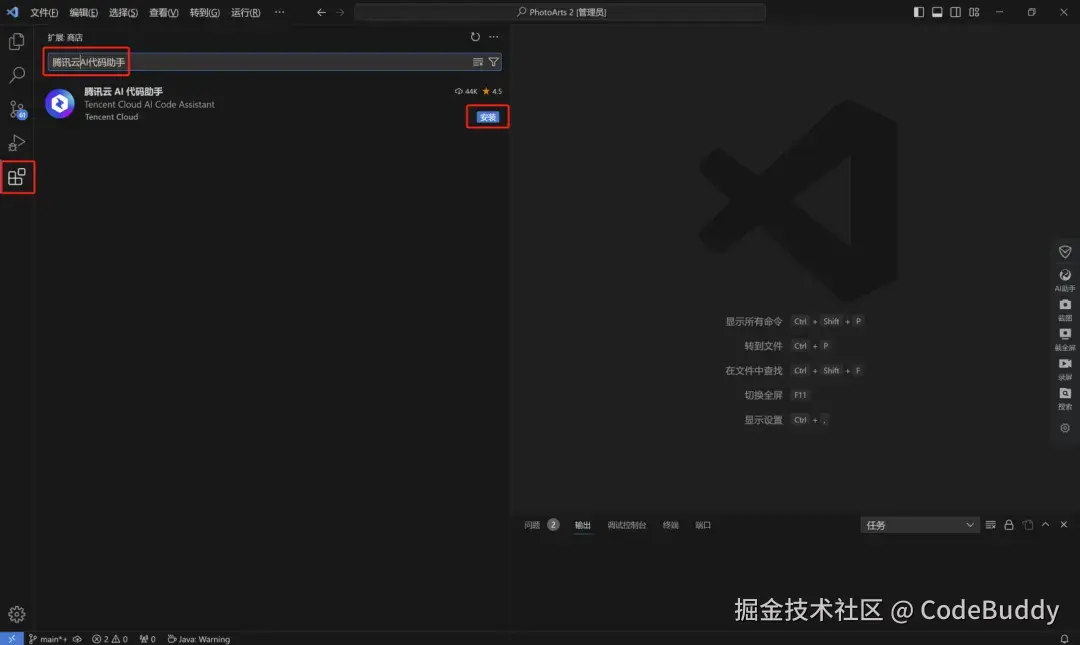Click Java: Warning in status bar
This screenshot has height=645, width=1080.
199,638
